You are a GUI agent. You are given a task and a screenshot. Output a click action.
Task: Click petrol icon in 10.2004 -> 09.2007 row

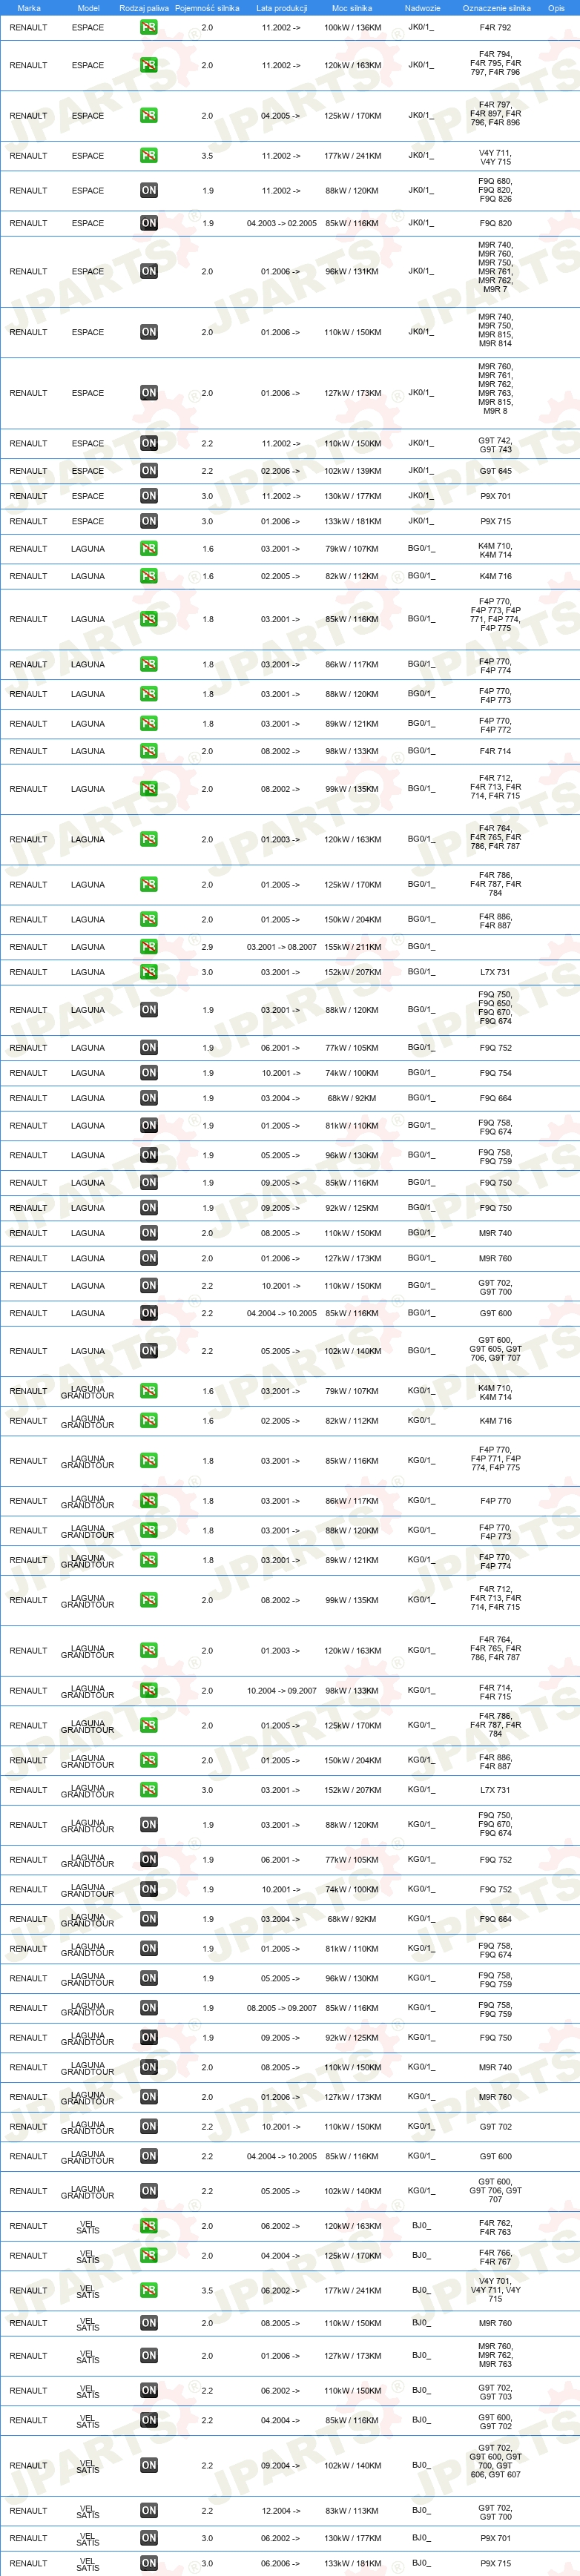(x=148, y=1691)
